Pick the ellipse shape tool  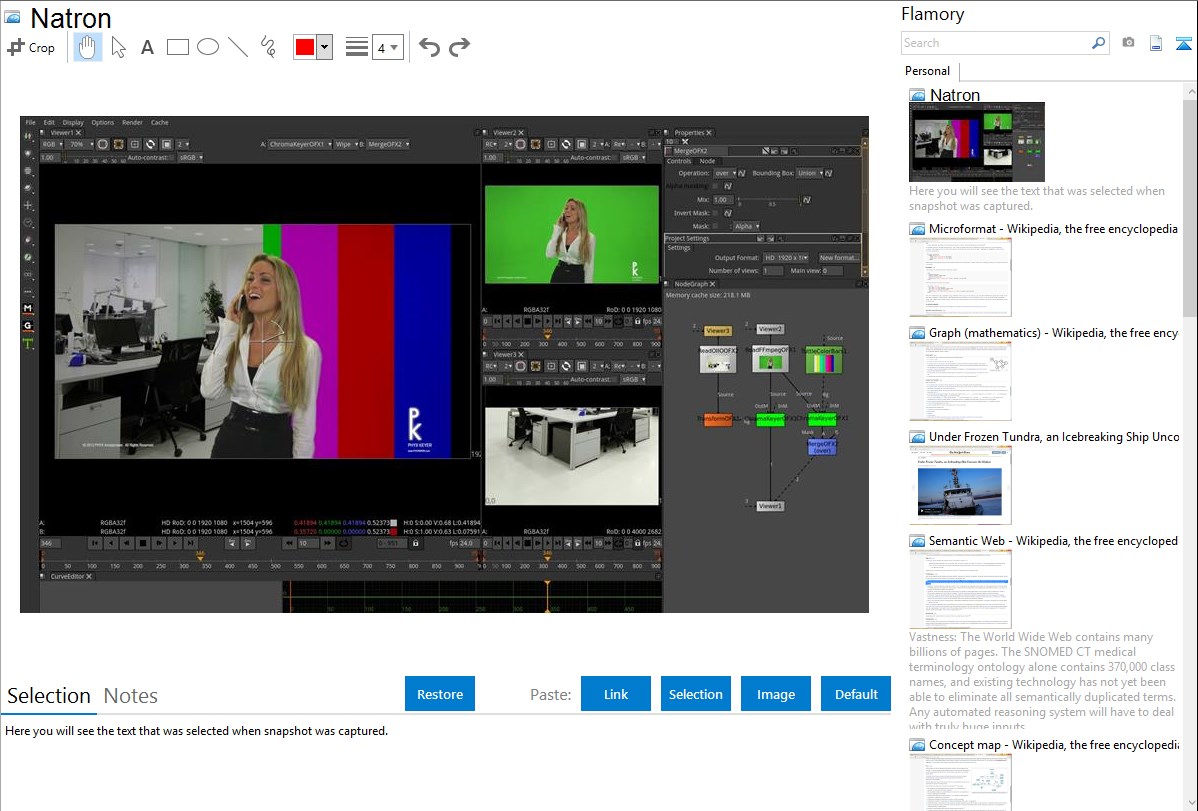tap(207, 47)
